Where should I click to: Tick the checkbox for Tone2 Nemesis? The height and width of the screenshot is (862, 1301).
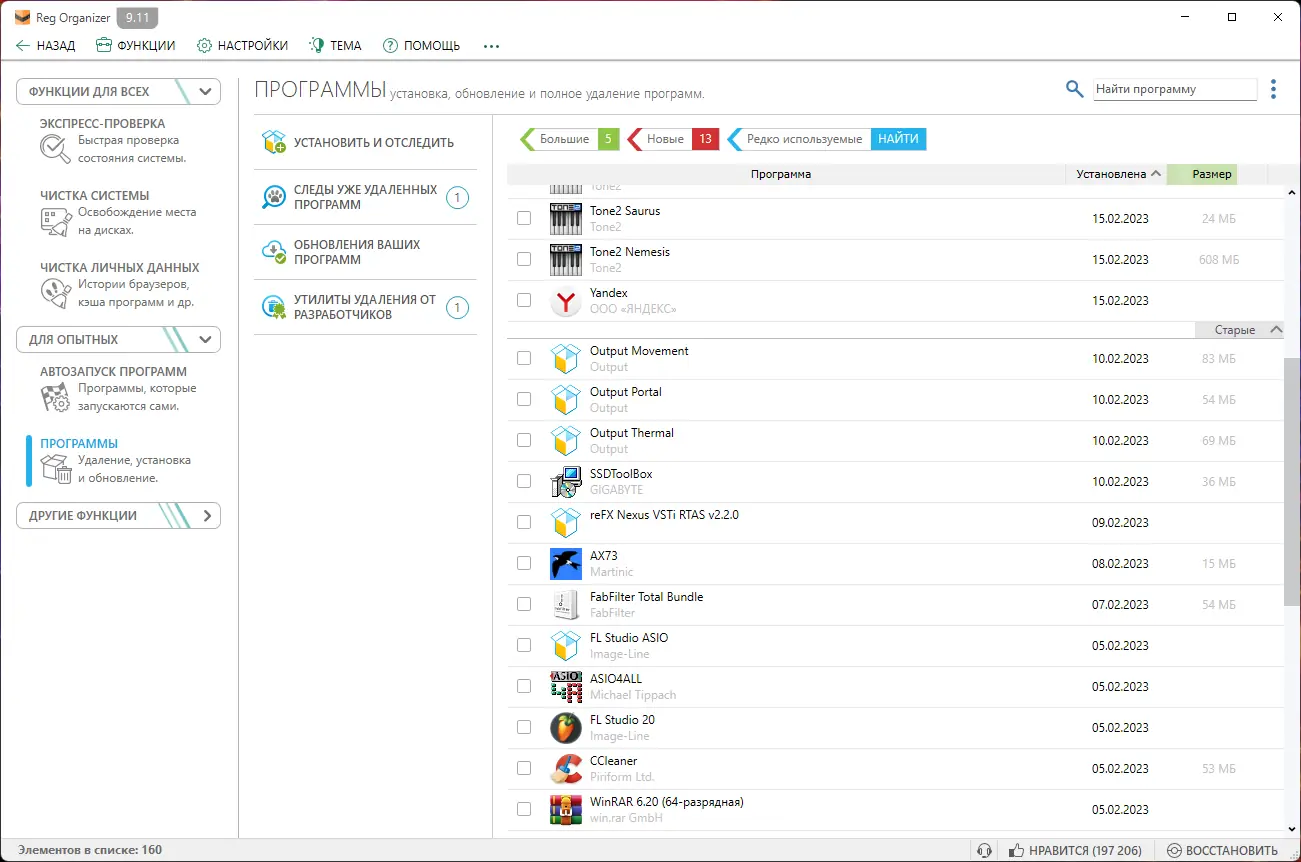point(524,259)
